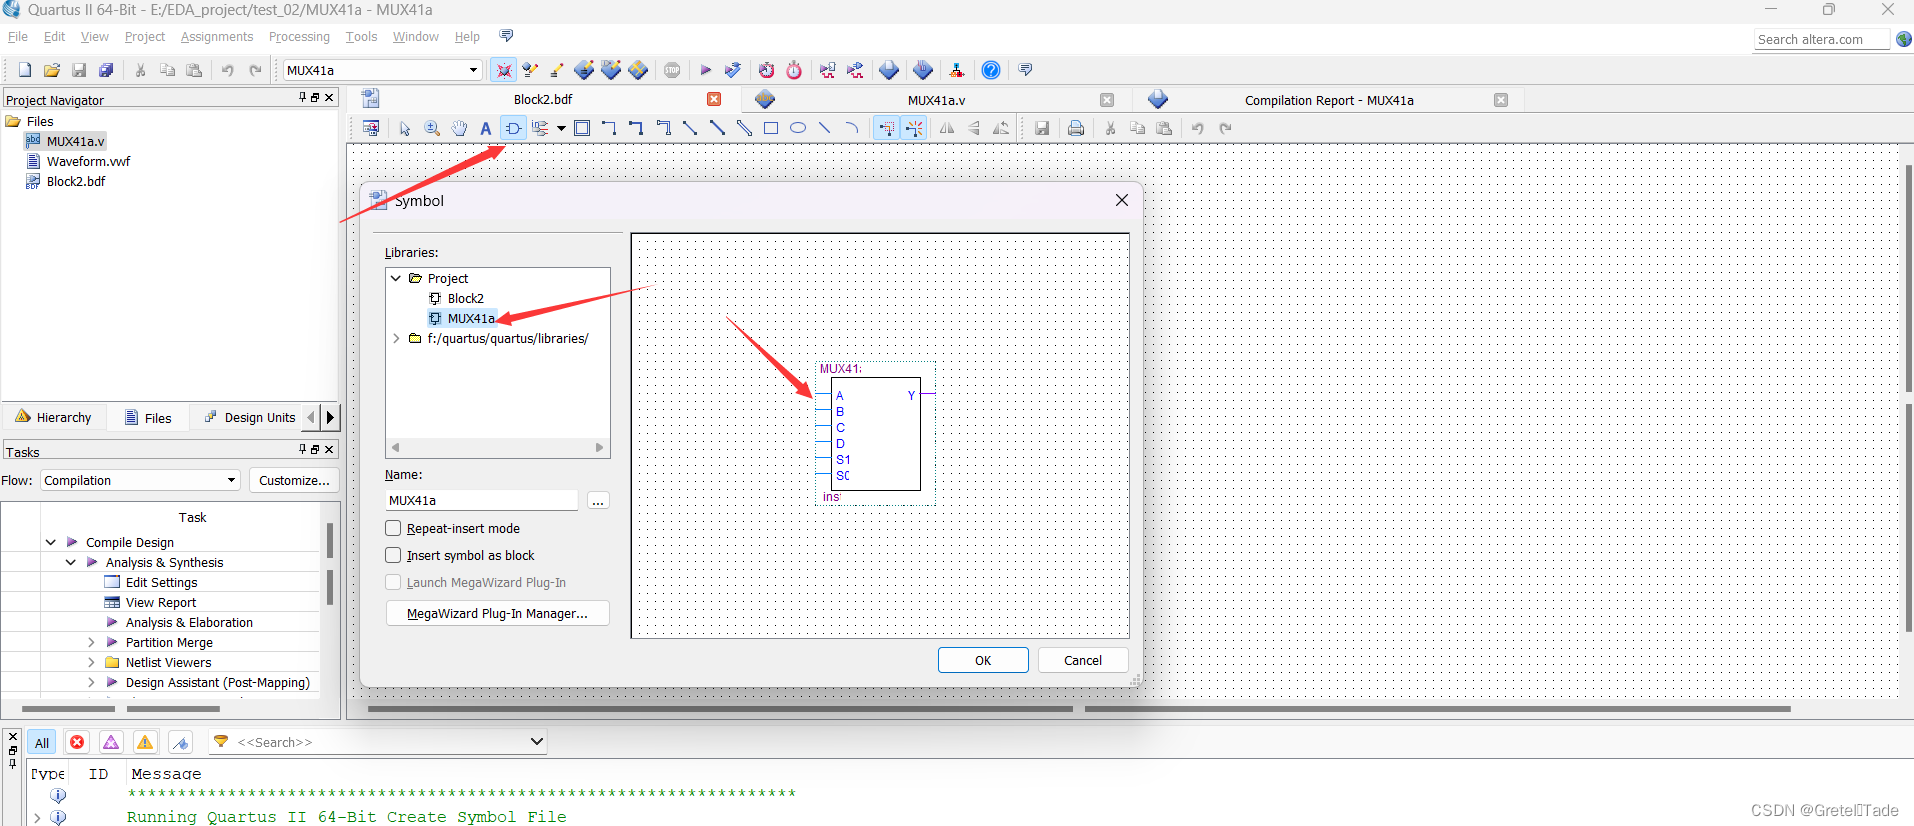This screenshot has height=826, width=1914.
Task: Select the Text tool (A icon)
Action: pyautogui.click(x=486, y=128)
